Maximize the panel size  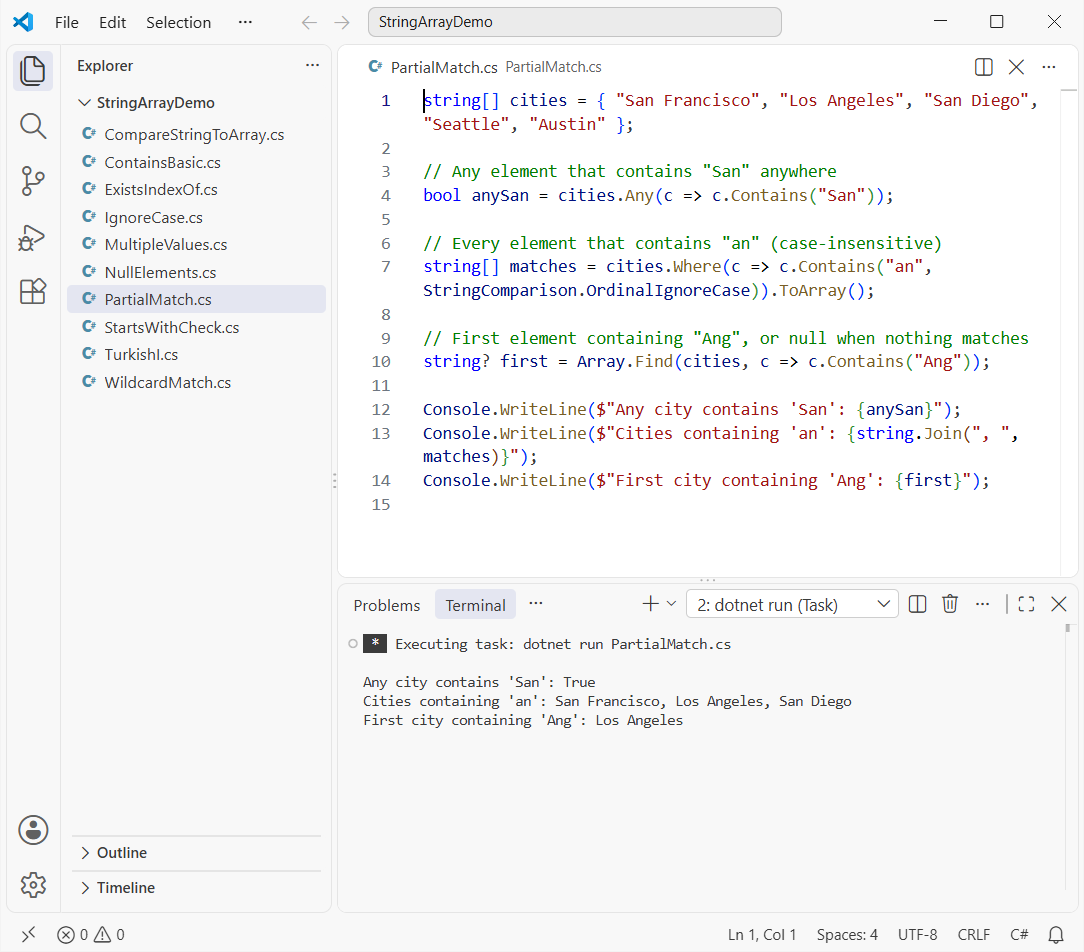point(1027,604)
